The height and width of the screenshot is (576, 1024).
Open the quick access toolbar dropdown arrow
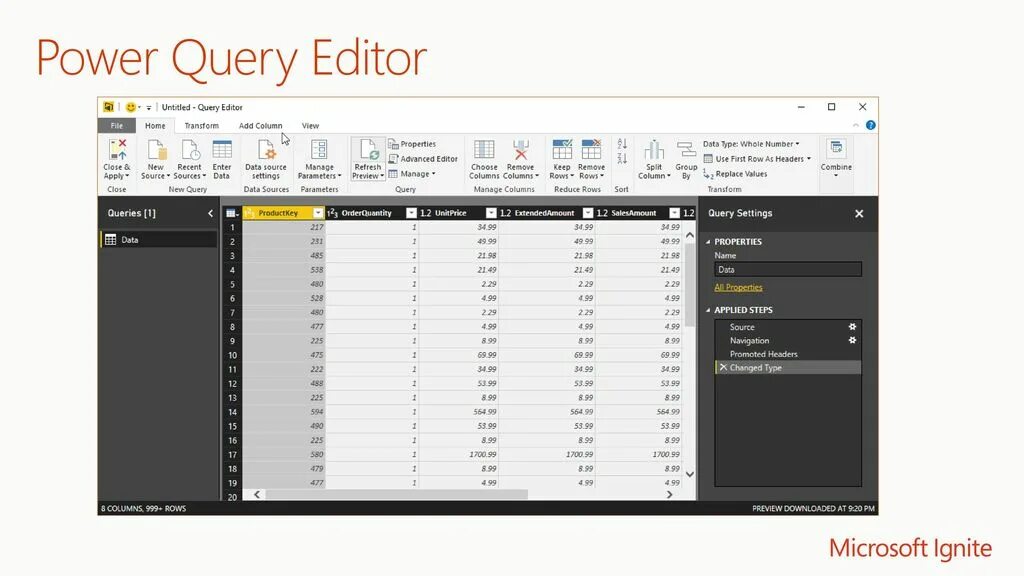pos(148,108)
